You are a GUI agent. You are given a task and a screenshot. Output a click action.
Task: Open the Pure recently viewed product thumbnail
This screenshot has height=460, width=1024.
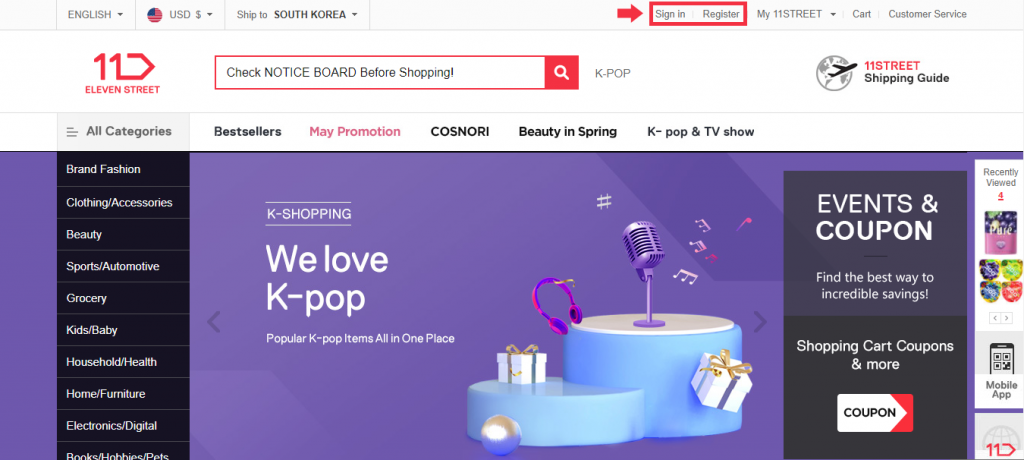(x=1000, y=233)
